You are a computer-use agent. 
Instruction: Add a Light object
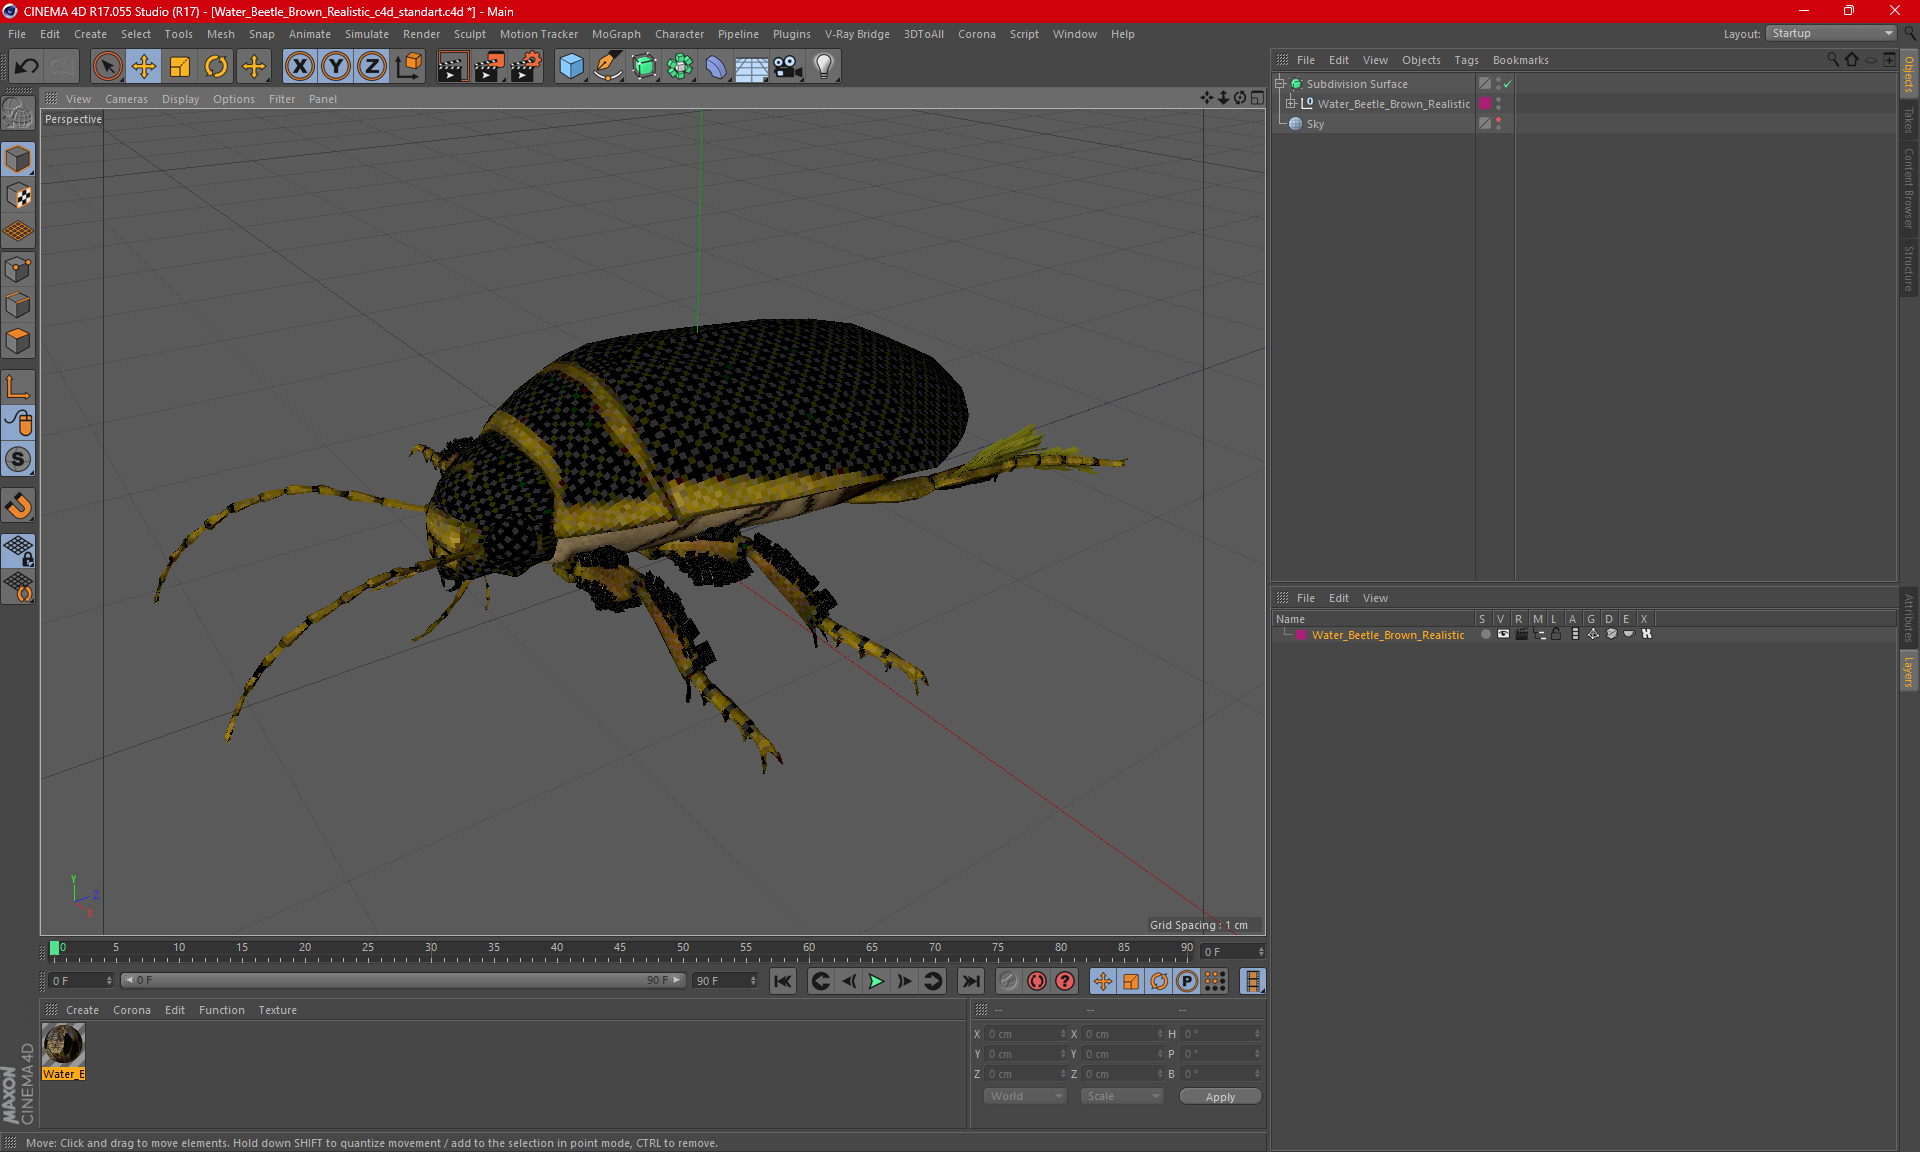click(x=824, y=66)
